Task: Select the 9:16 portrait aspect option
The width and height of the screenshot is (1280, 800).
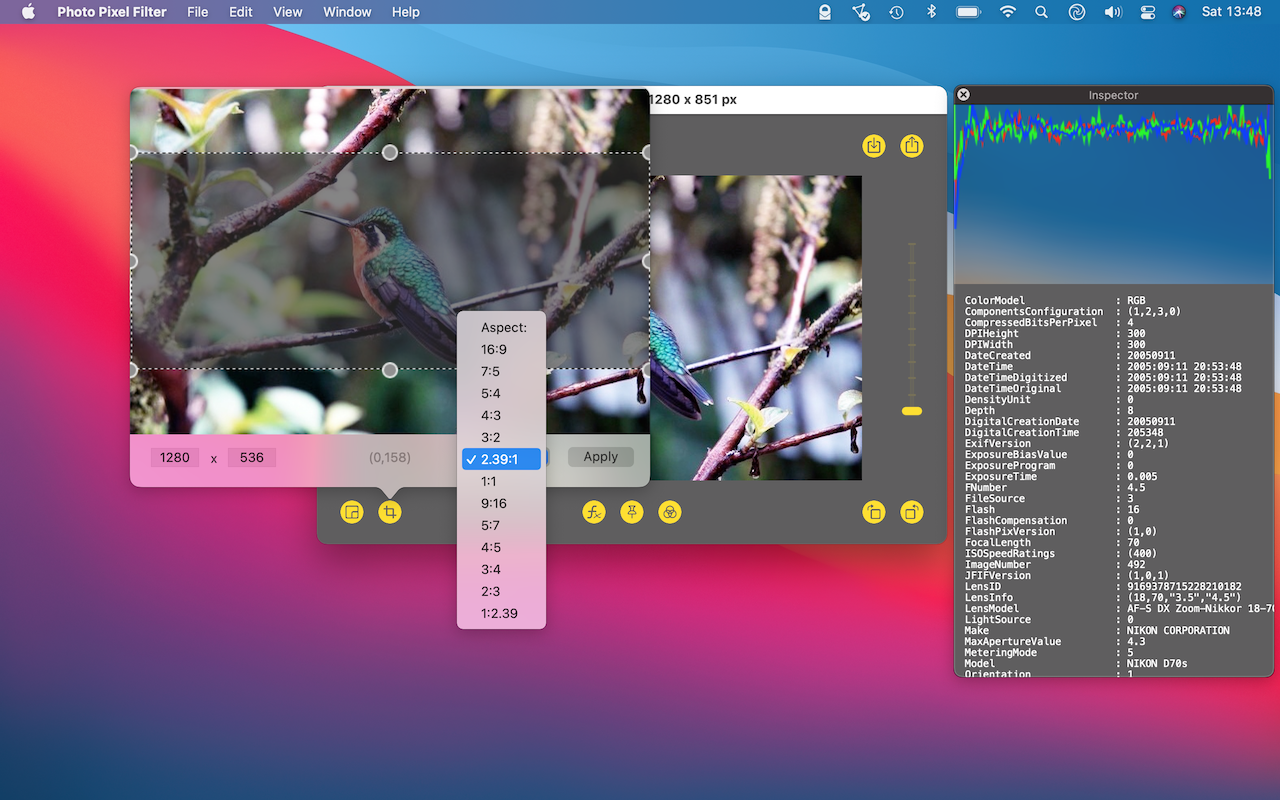Action: pyautogui.click(x=494, y=503)
